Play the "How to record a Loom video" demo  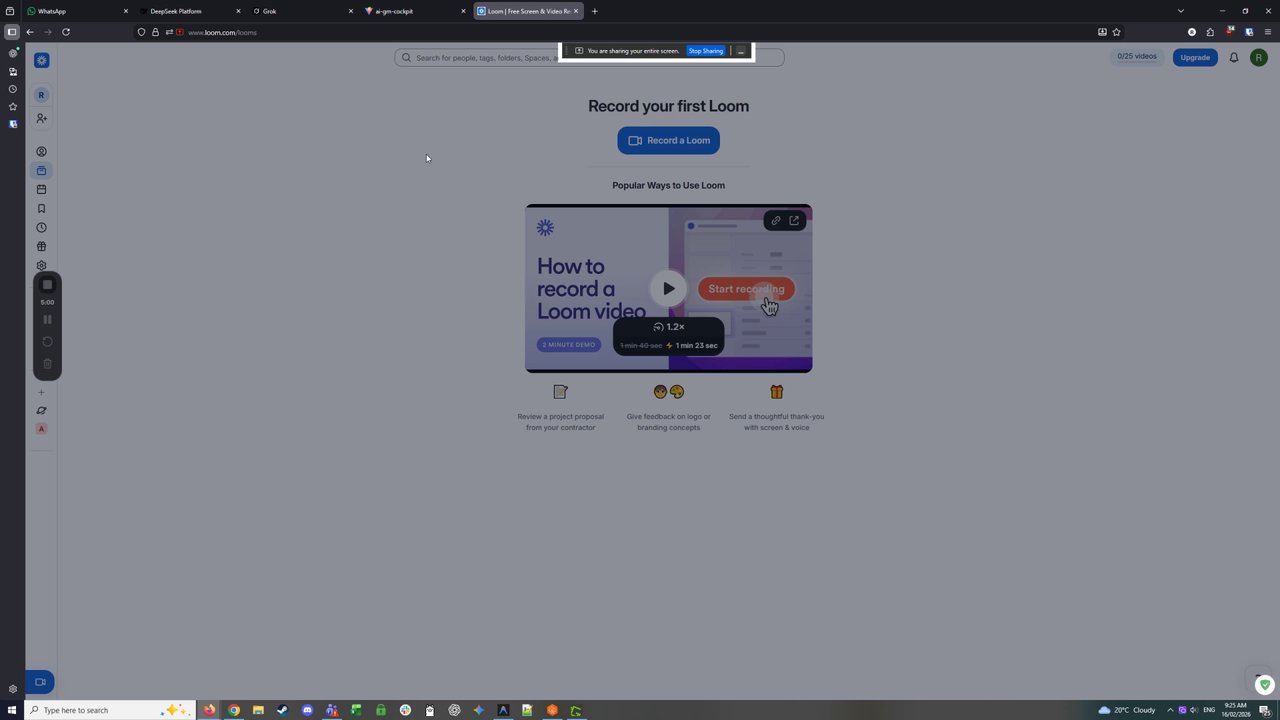(x=668, y=289)
